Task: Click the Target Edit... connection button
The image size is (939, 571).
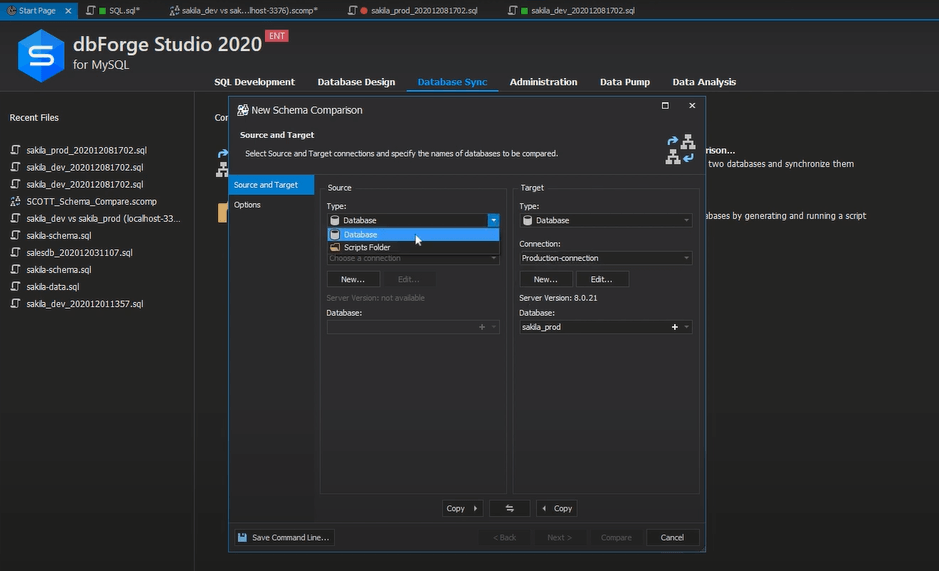Action: (x=602, y=279)
